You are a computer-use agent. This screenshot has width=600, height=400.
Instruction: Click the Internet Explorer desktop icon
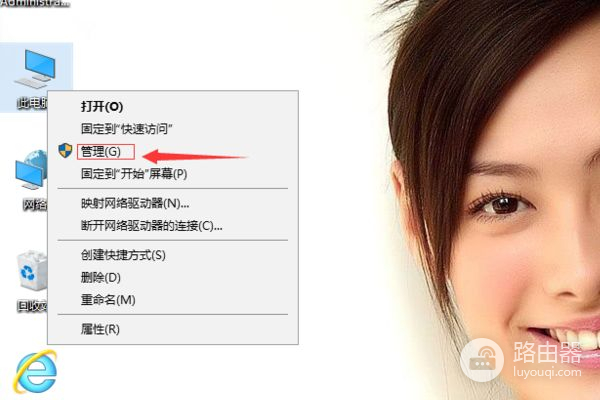point(35,372)
